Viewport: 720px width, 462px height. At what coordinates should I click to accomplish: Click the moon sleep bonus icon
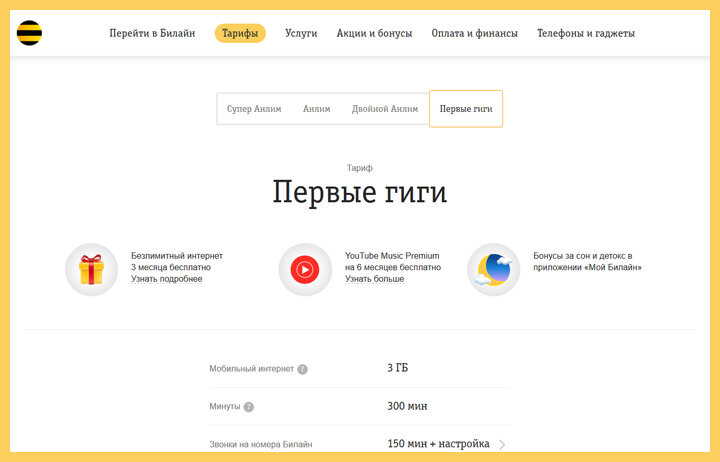(x=494, y=270)
